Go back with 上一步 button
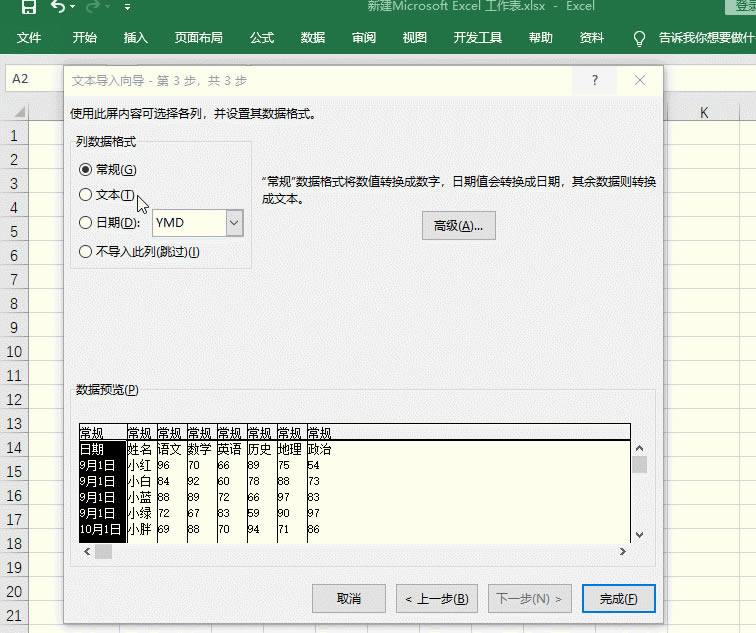The height and width of the screenshot is (633, 756). click(x=436, y=598)
